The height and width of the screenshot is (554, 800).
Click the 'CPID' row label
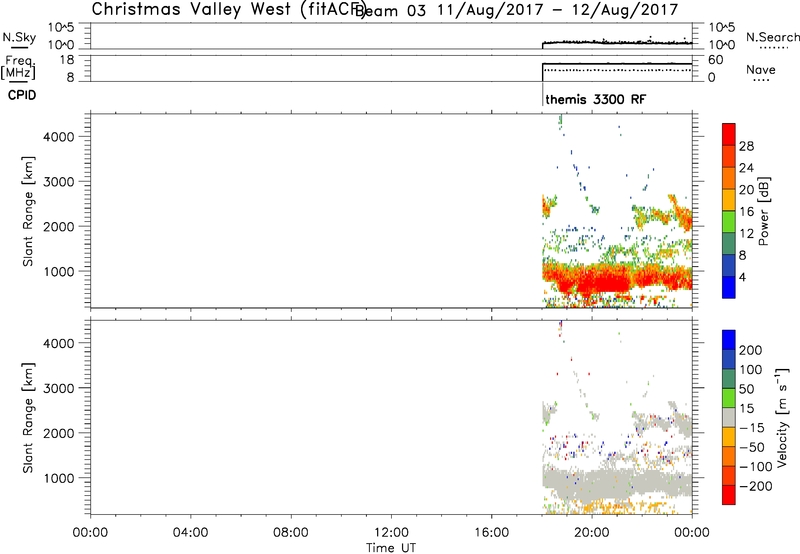[22, 95]
